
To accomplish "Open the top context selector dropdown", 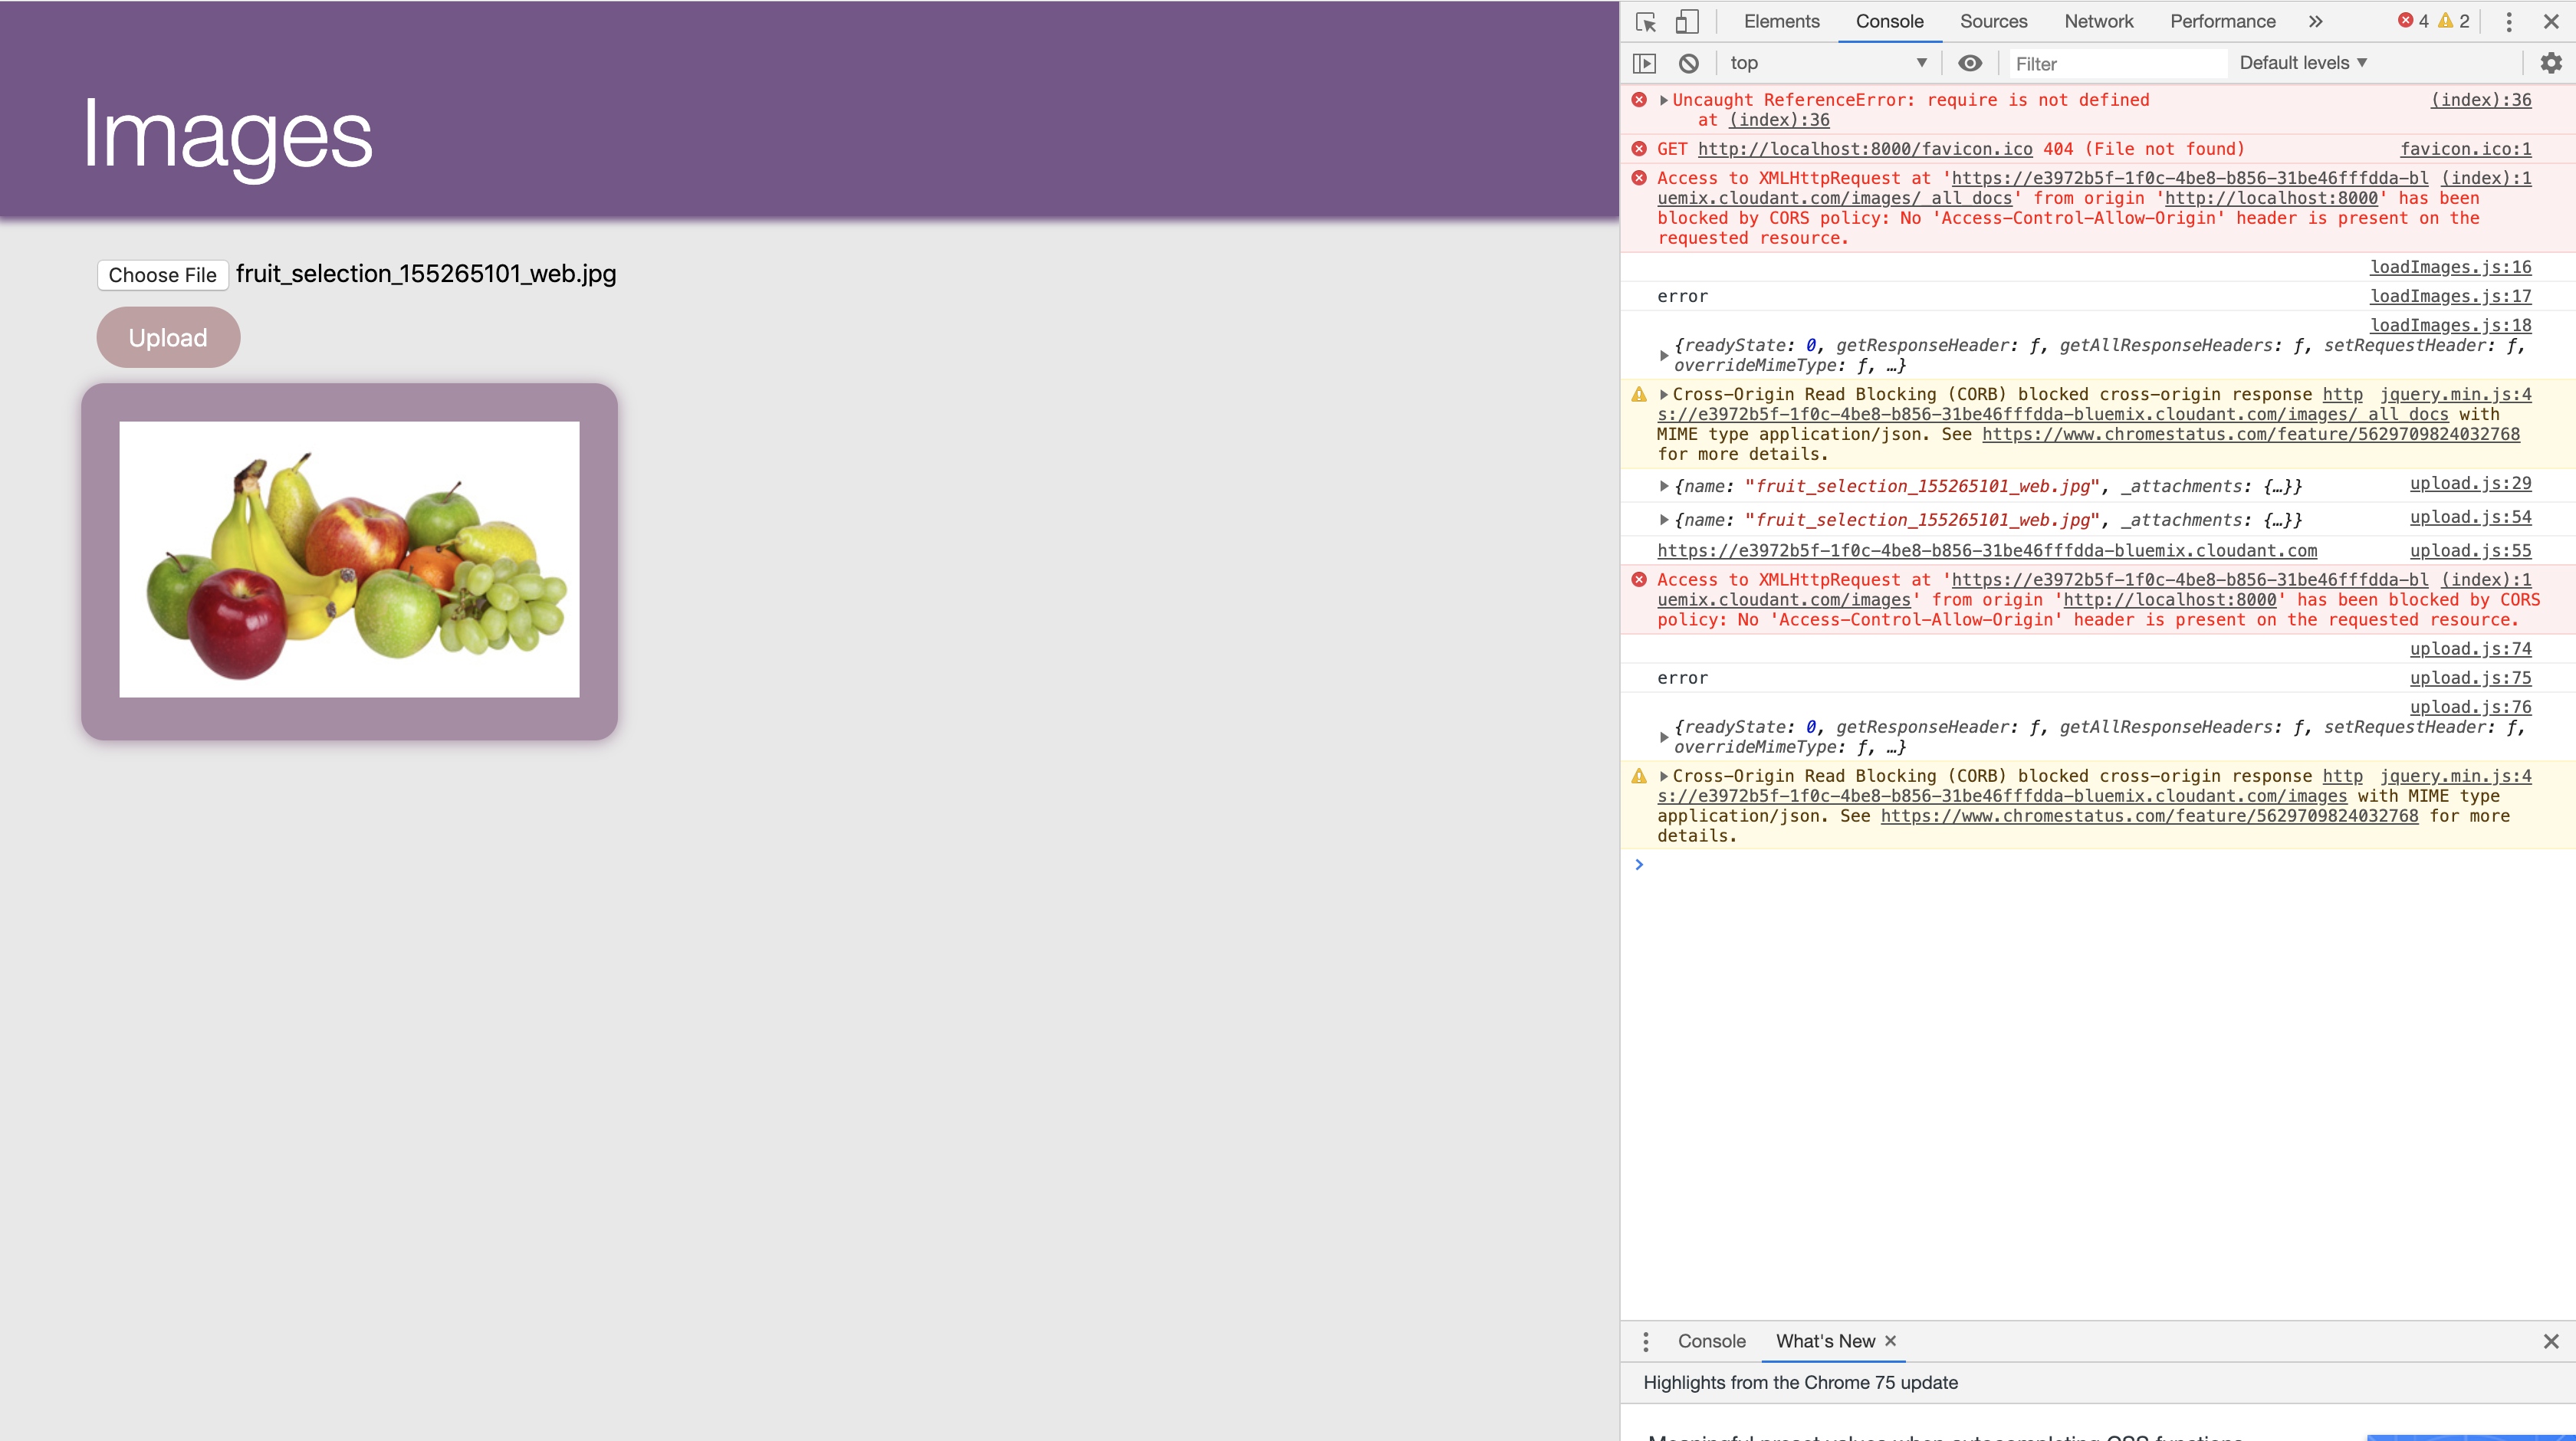I will click(1828, 63).
